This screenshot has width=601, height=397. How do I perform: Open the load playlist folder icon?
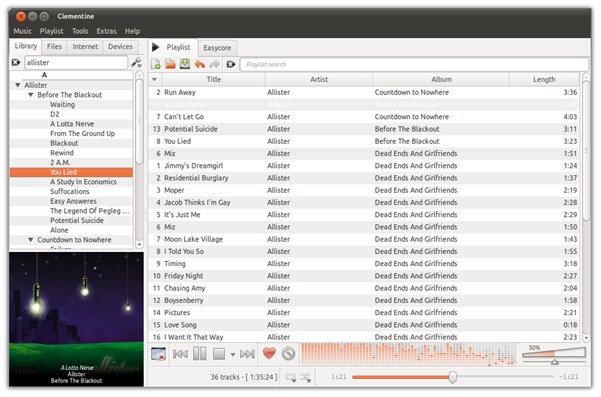click(x=170, y=64)
